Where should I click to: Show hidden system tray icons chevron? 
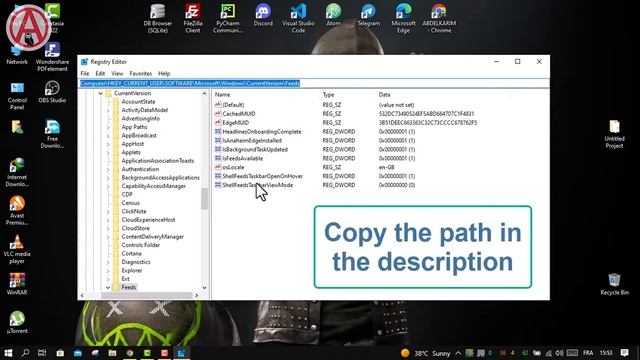[458, 353]
